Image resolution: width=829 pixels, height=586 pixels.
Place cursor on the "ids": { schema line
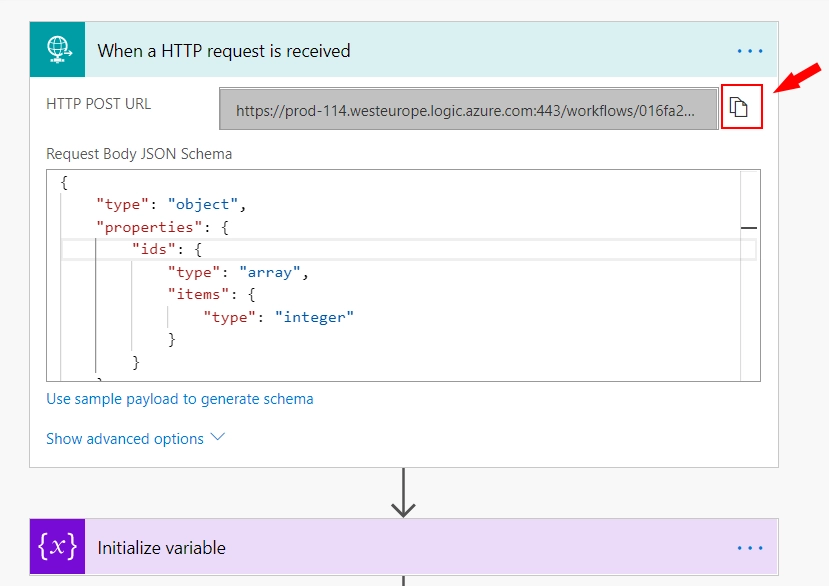408,250
